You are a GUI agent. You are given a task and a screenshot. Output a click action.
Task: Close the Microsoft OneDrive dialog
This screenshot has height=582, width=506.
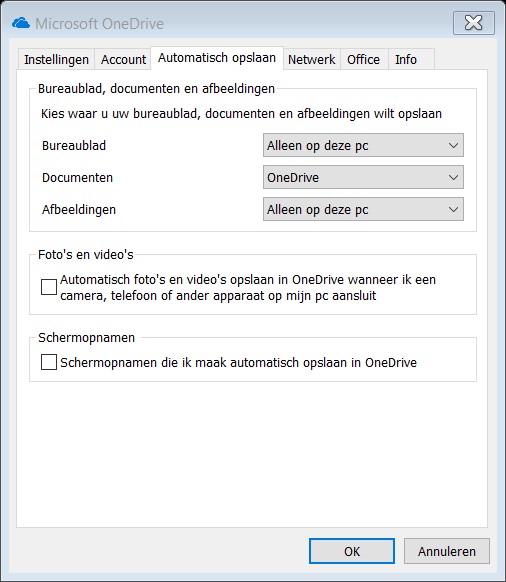point(474,23)
